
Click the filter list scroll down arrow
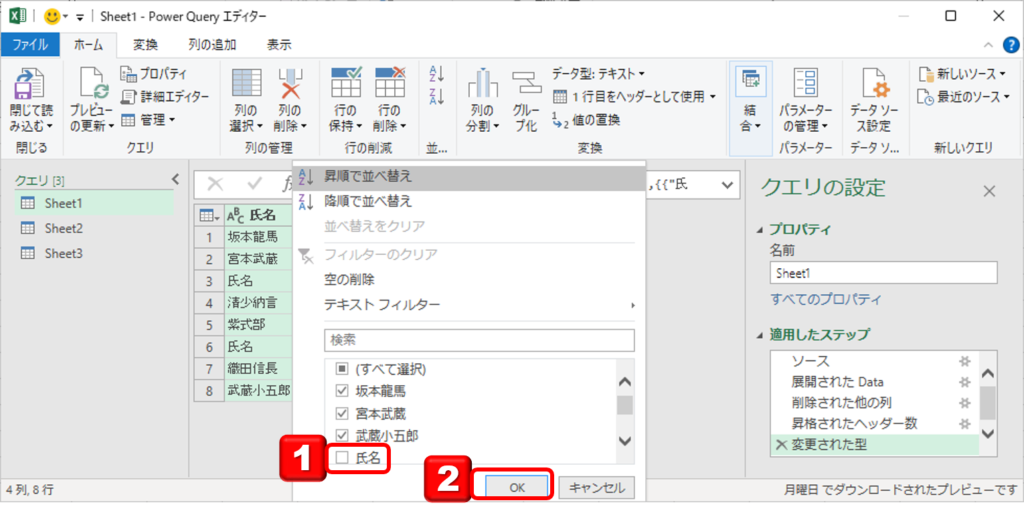625,441
